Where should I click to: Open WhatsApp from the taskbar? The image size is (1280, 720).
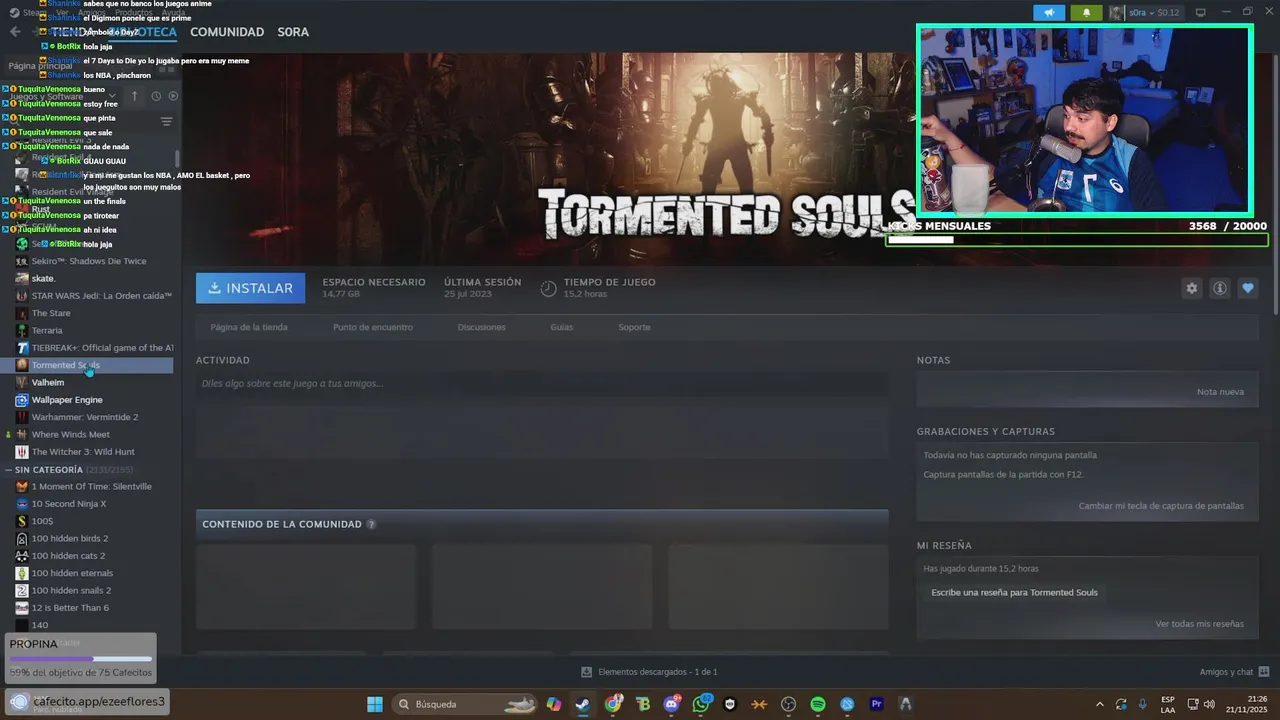click(701, 704)
